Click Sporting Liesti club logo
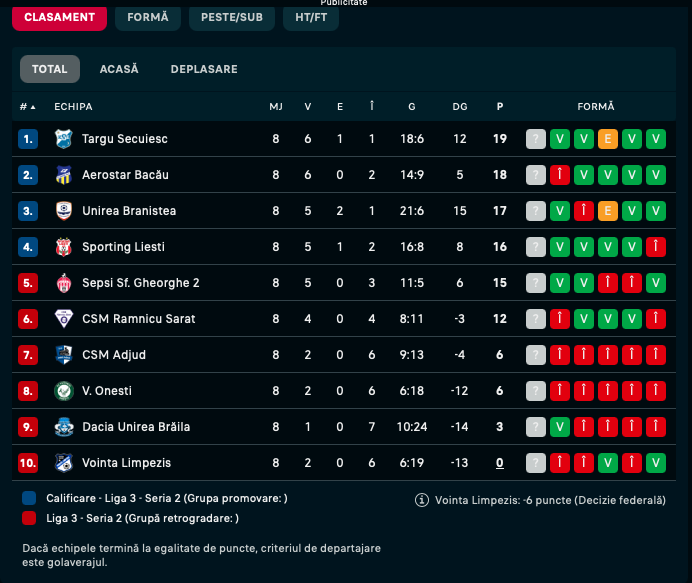692x583 pixels. pos(64,247)
